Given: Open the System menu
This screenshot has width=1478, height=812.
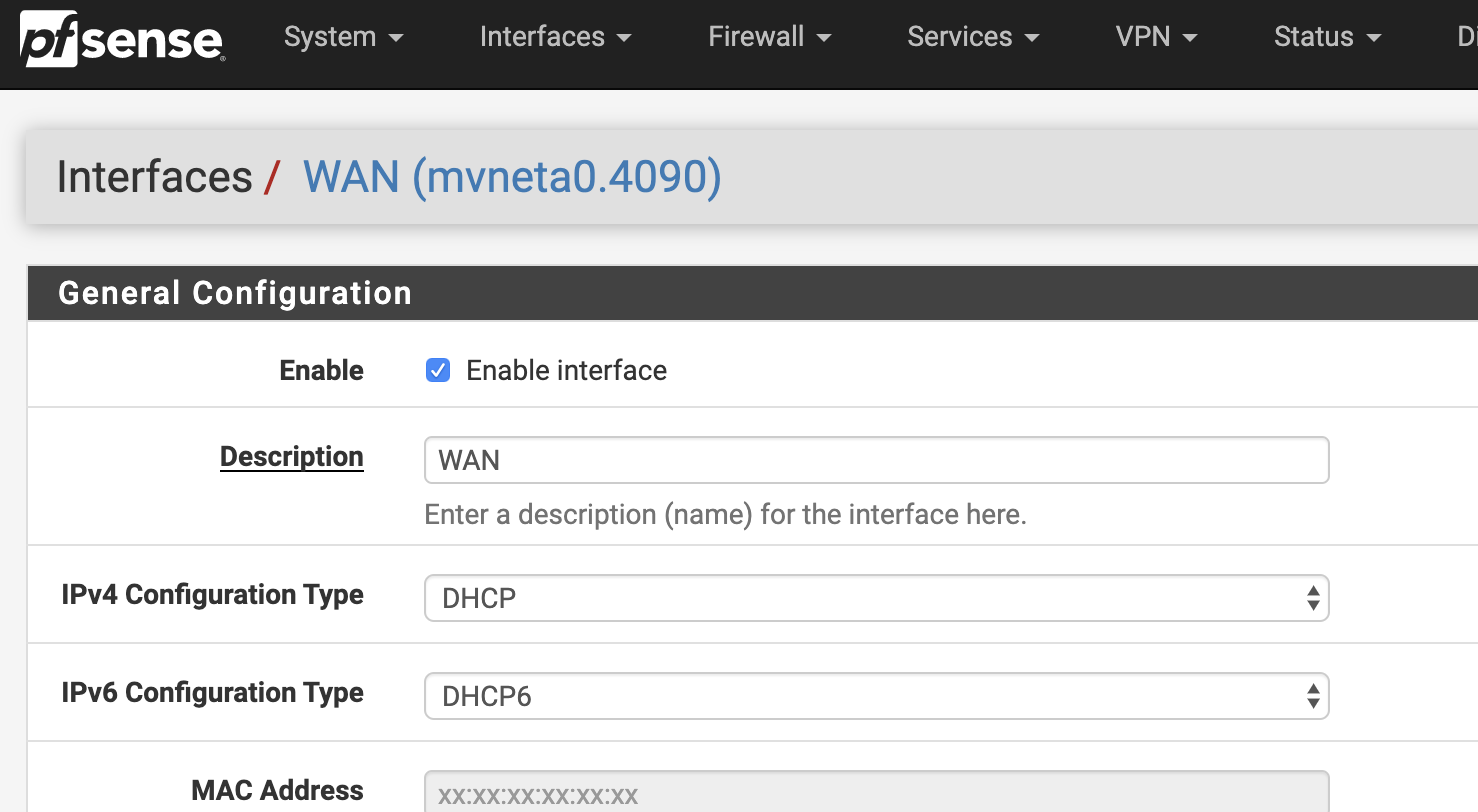Looking at the screenshot, I should pyautogui.click(x=332, y=36).
